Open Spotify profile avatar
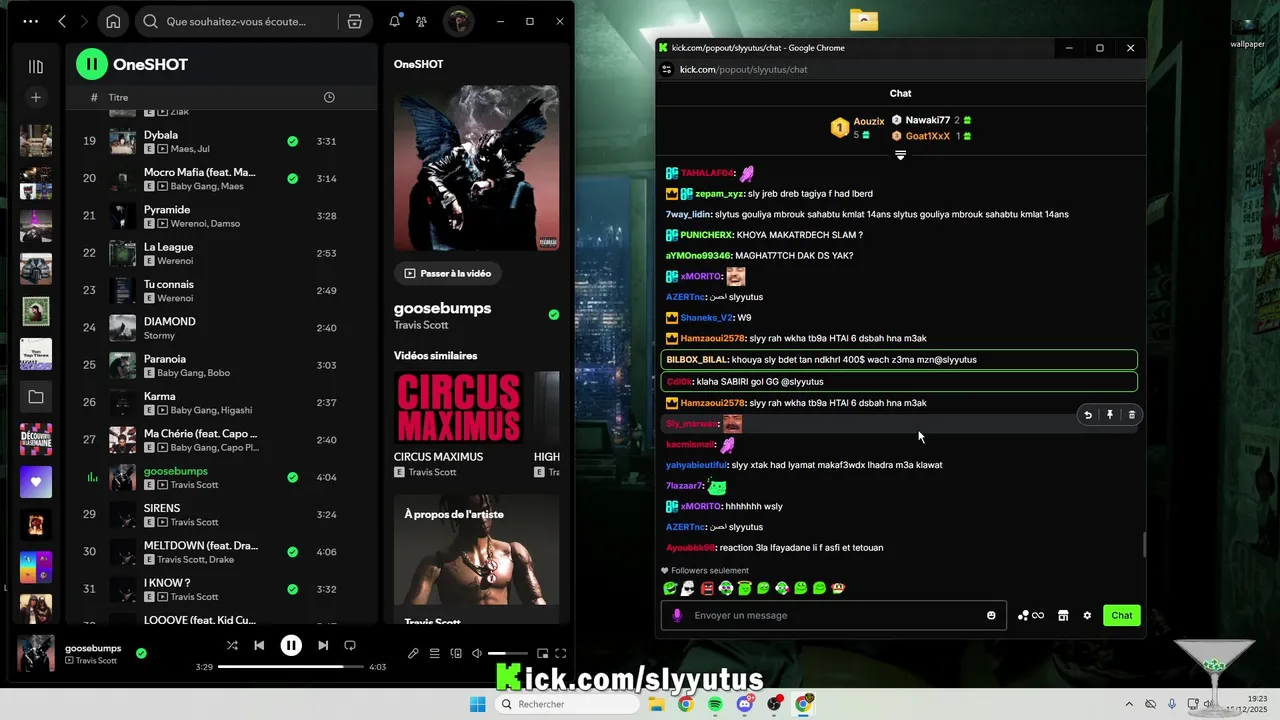1280x720 pixels. [459, 21]
